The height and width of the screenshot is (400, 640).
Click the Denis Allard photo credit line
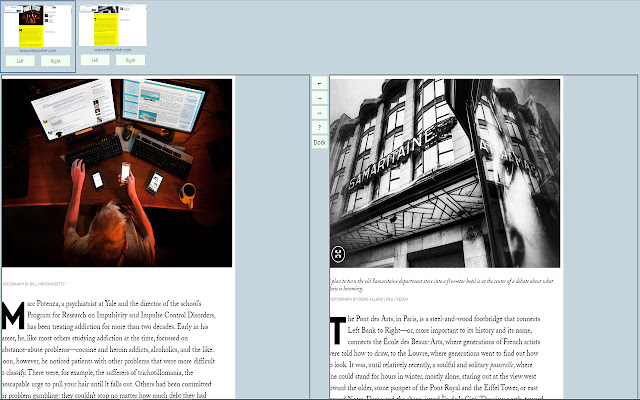[x=369, y=299]
